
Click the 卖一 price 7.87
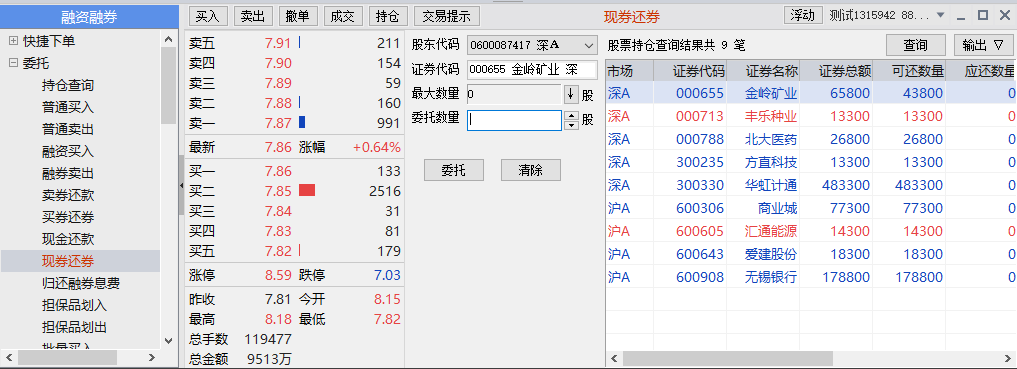(278, 123)
